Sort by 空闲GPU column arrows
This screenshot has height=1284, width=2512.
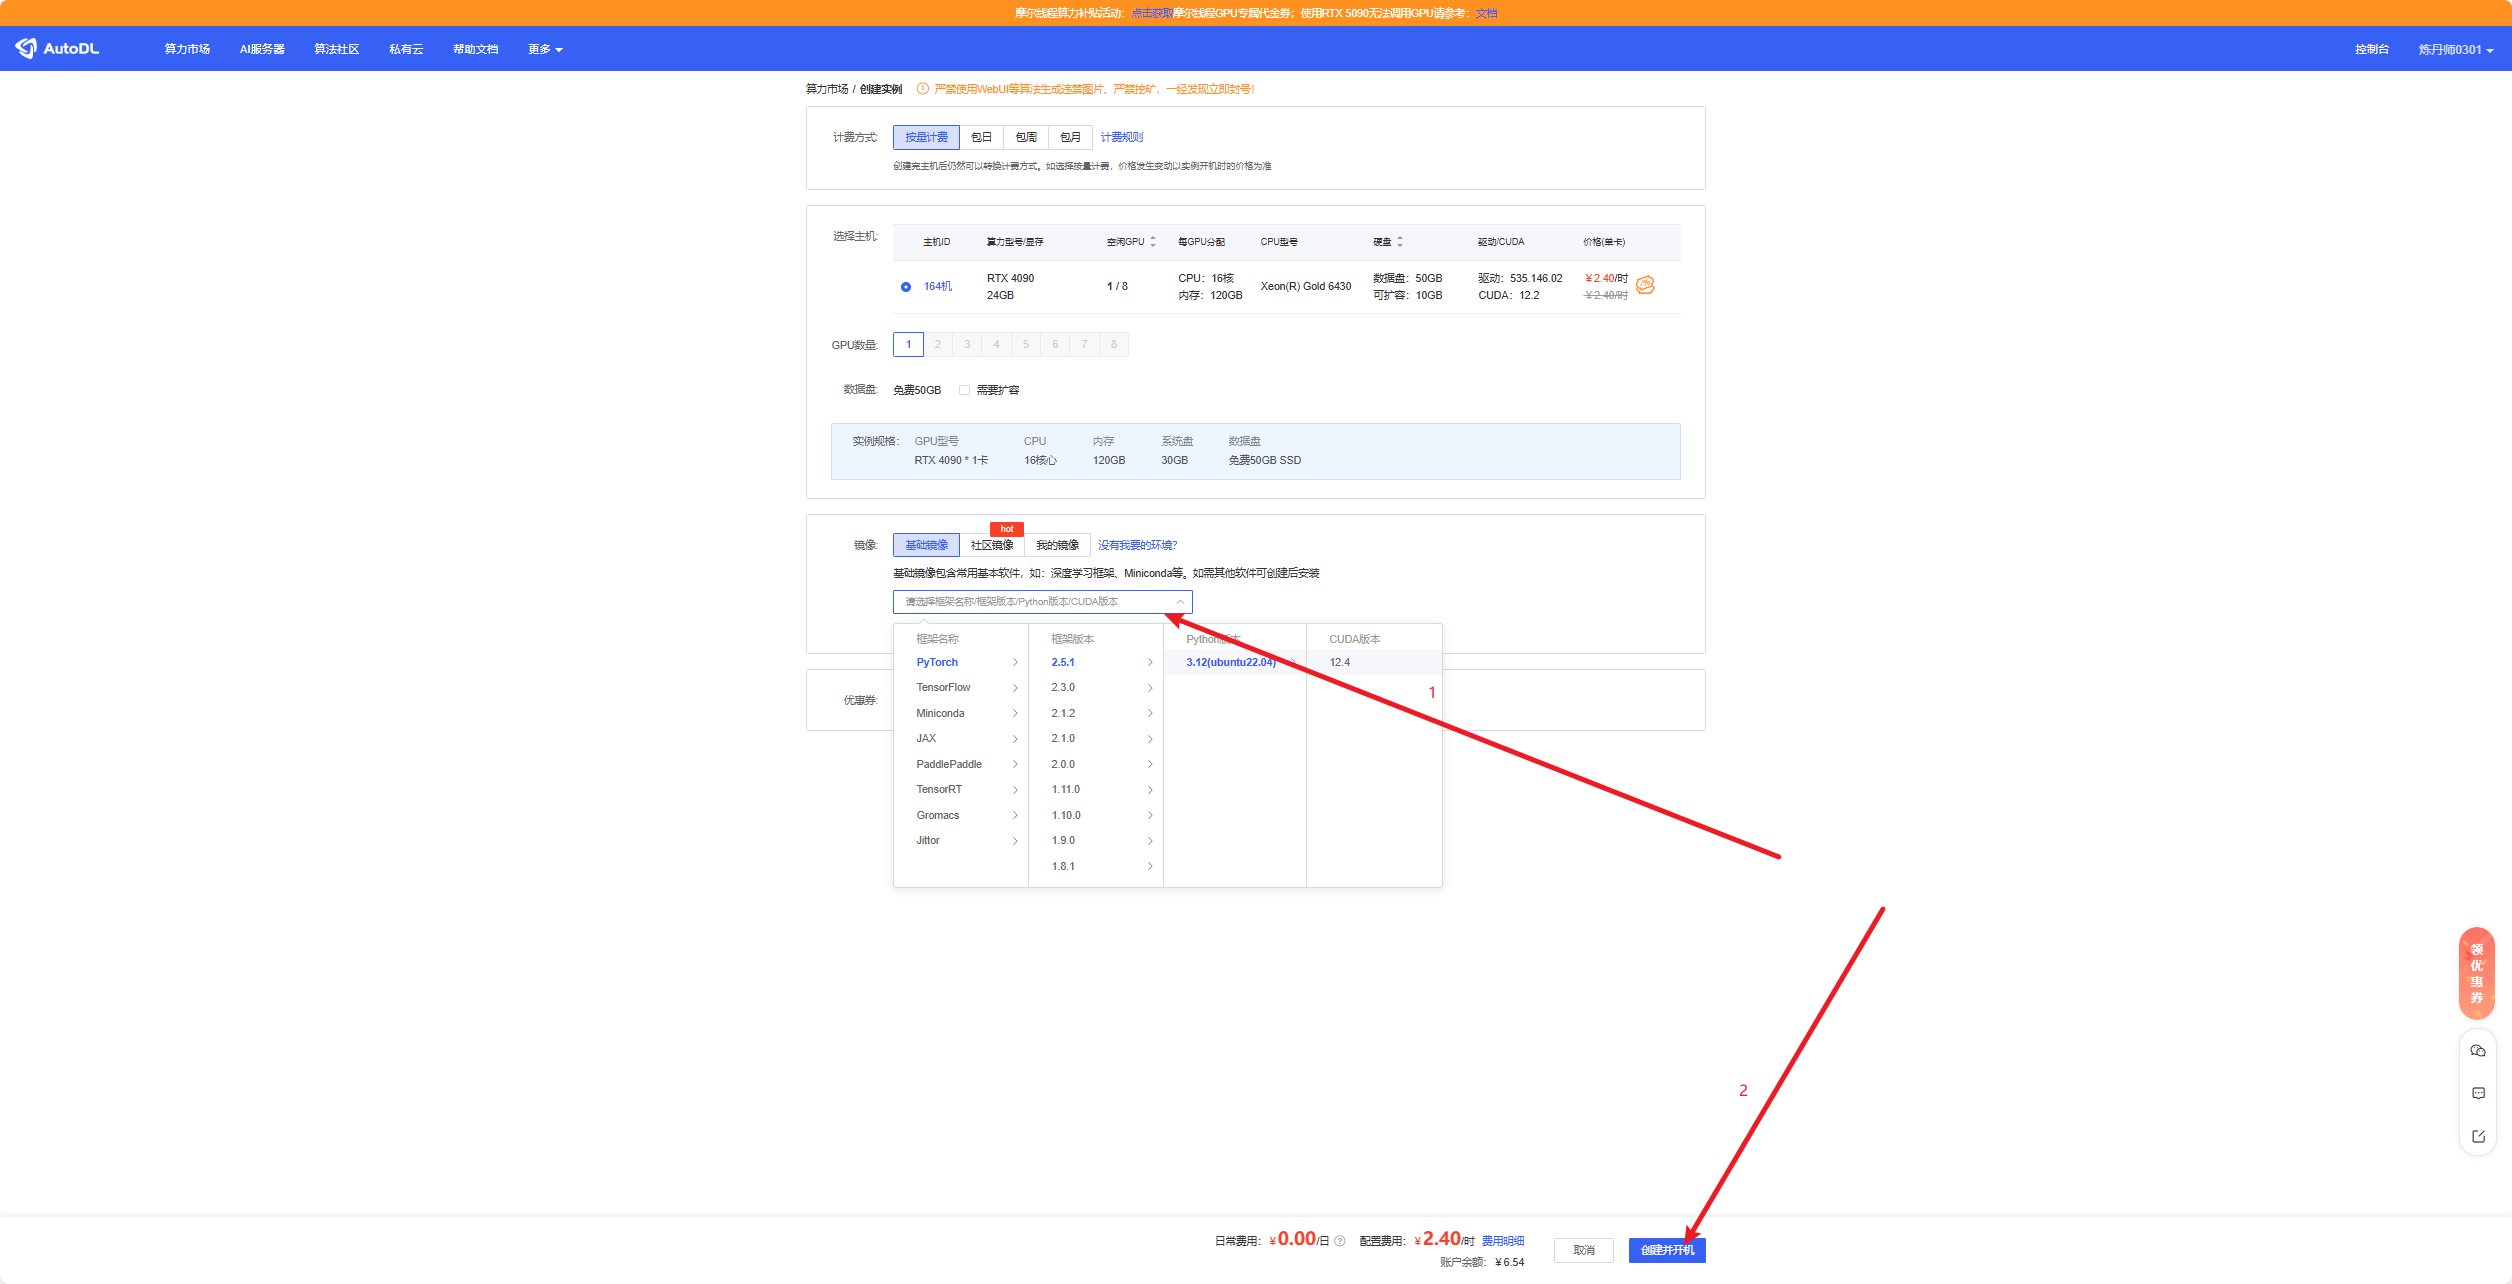1153,242
